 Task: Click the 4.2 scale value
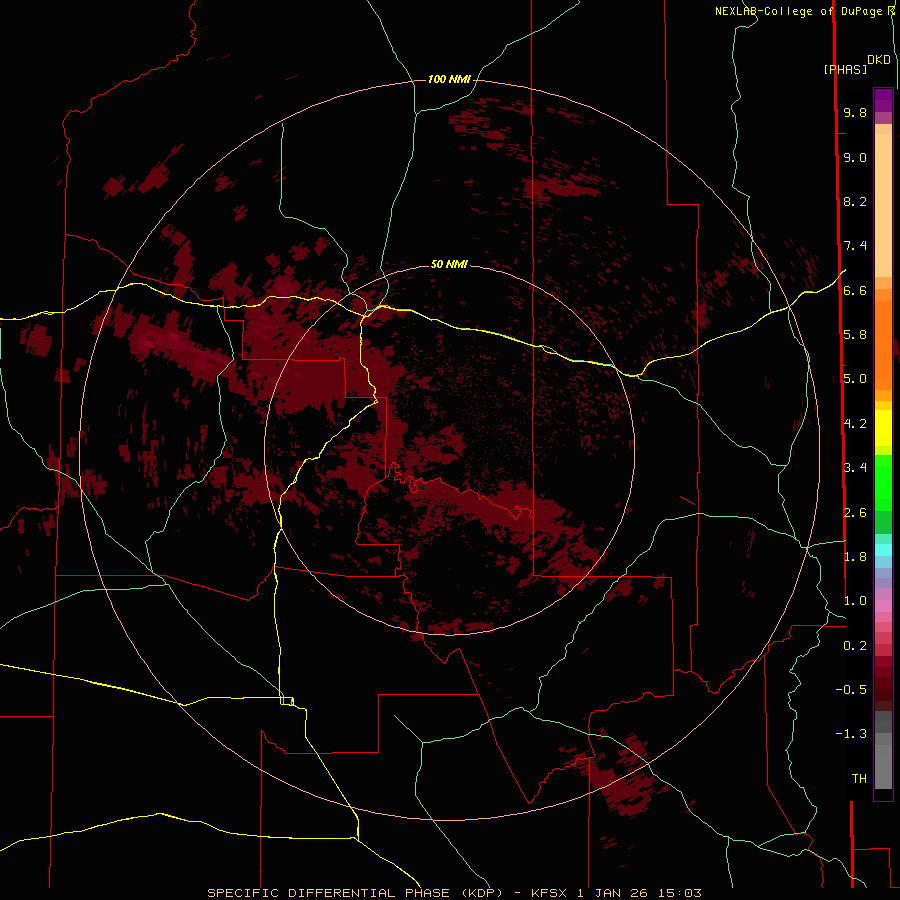pos(855,424)
